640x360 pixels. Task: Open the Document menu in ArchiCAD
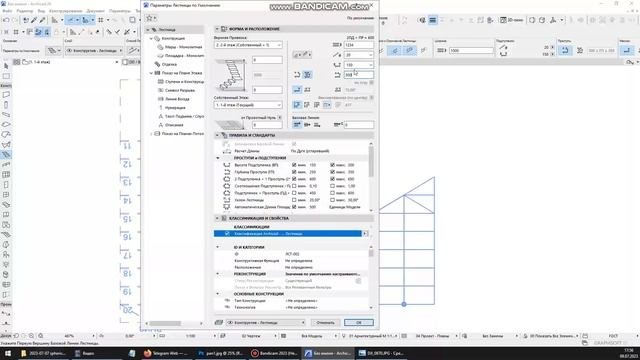point(96,11)
